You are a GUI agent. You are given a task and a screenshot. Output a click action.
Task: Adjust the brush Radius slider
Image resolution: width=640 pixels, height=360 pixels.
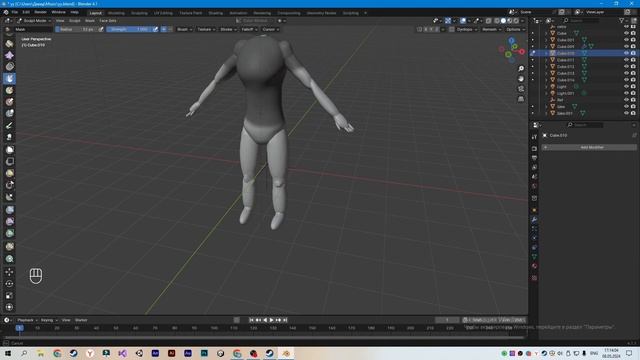coord(75,29)
